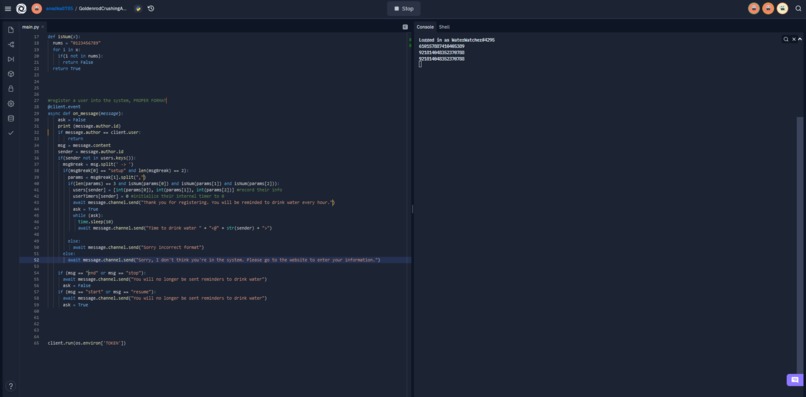The height and width of the screenshot is (397, 806).
Task: Open the Debugger sidebar panel
Action: (x=11, y=59)
